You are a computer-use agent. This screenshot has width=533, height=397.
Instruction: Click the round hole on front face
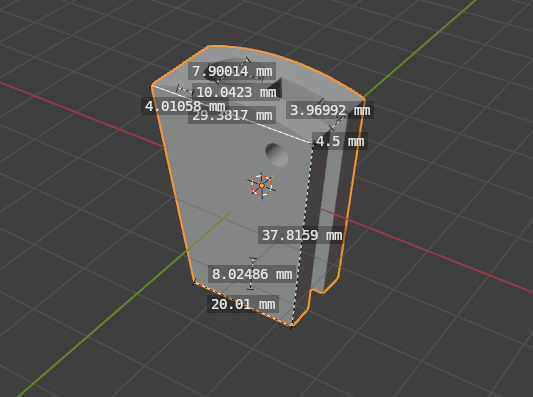(x=277, y=155)
